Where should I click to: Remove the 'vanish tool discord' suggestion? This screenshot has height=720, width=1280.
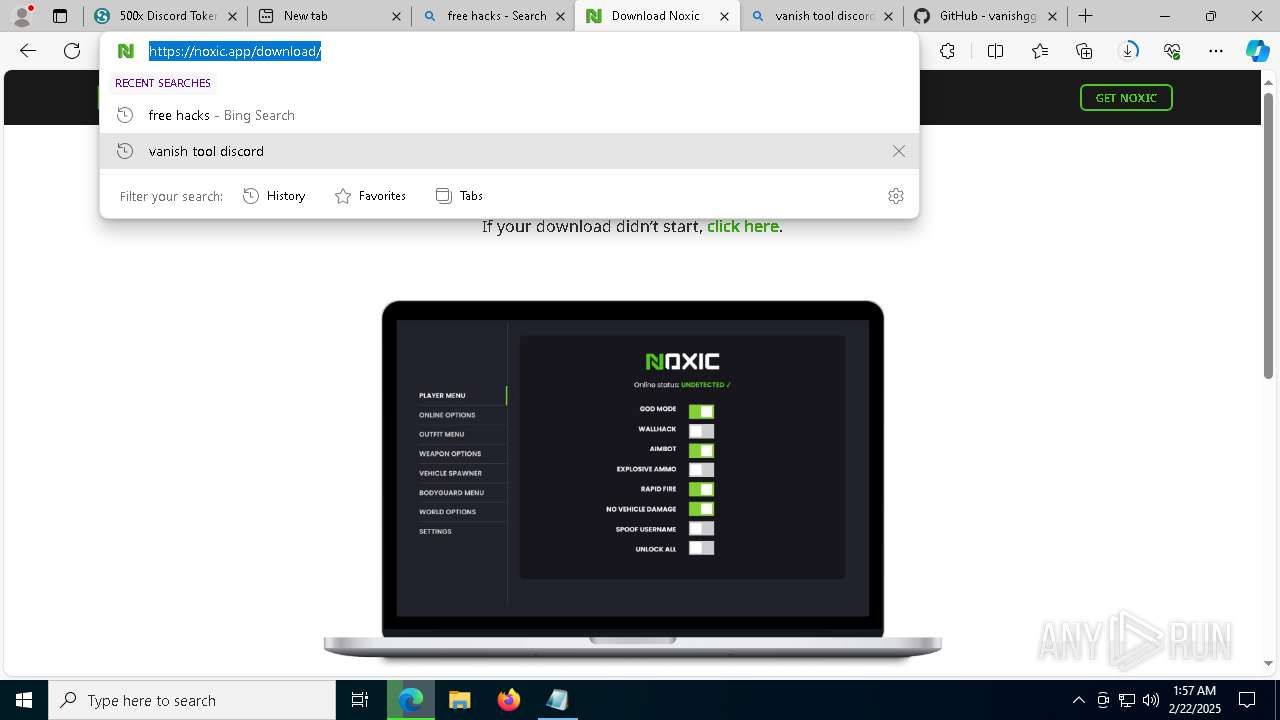(x=899, y=151)
